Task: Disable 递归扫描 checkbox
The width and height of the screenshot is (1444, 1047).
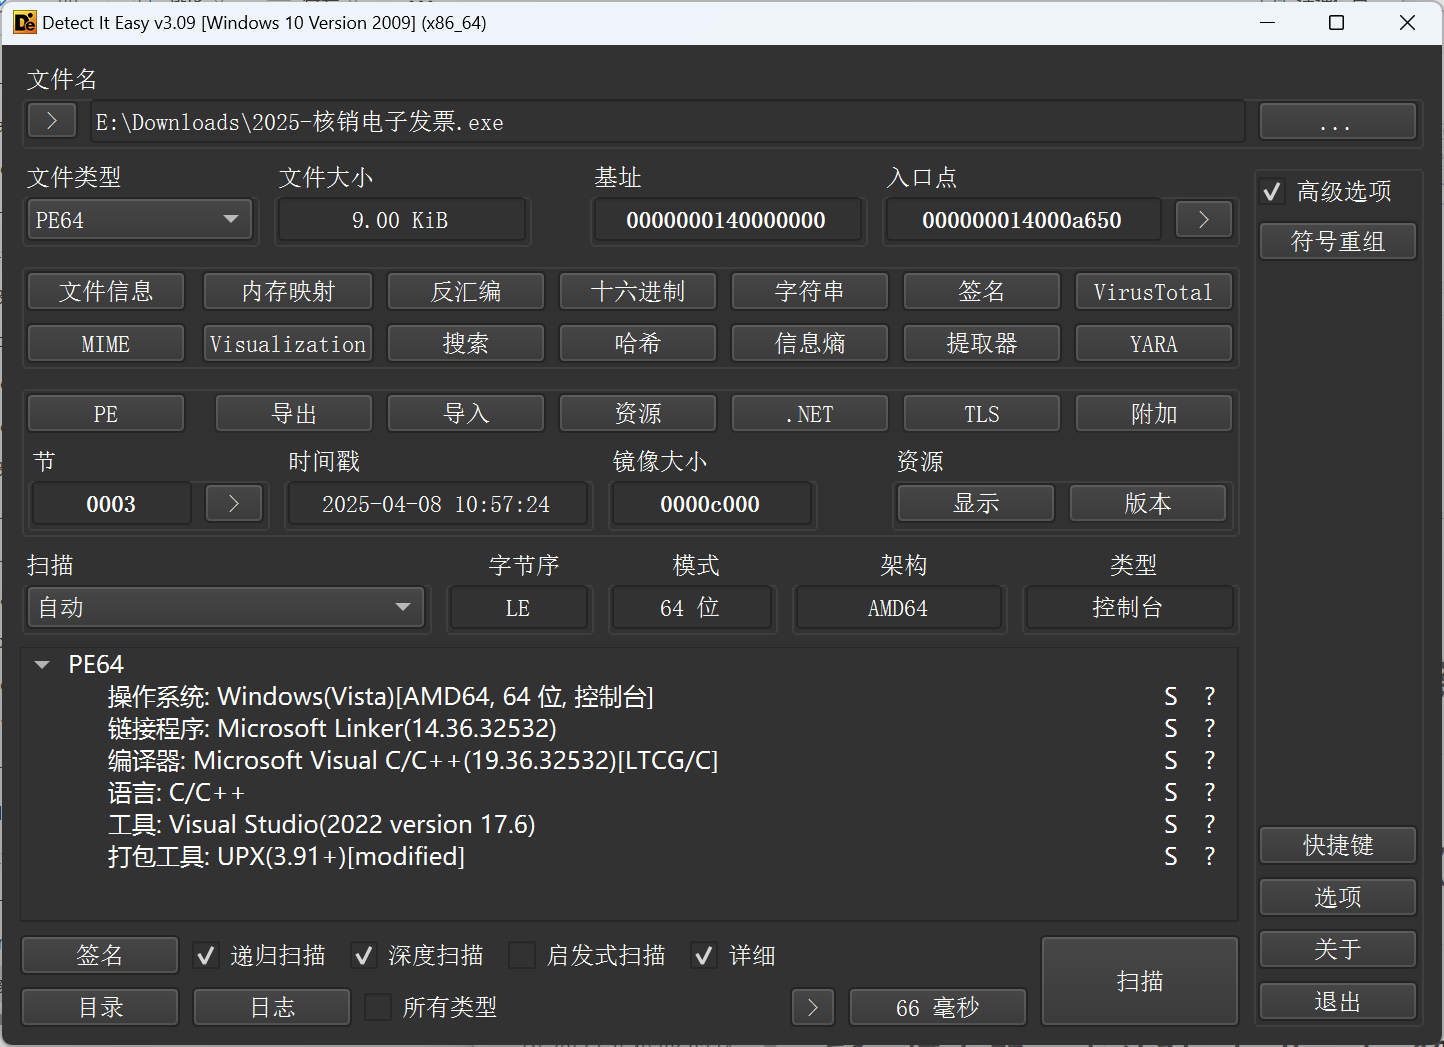Action: pos(206,955)
